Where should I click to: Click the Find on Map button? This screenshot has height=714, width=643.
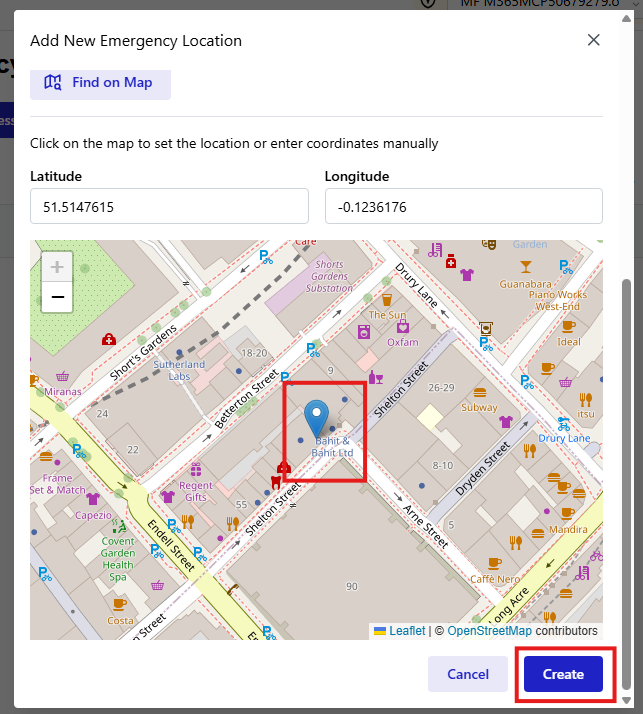pos(100,83)
